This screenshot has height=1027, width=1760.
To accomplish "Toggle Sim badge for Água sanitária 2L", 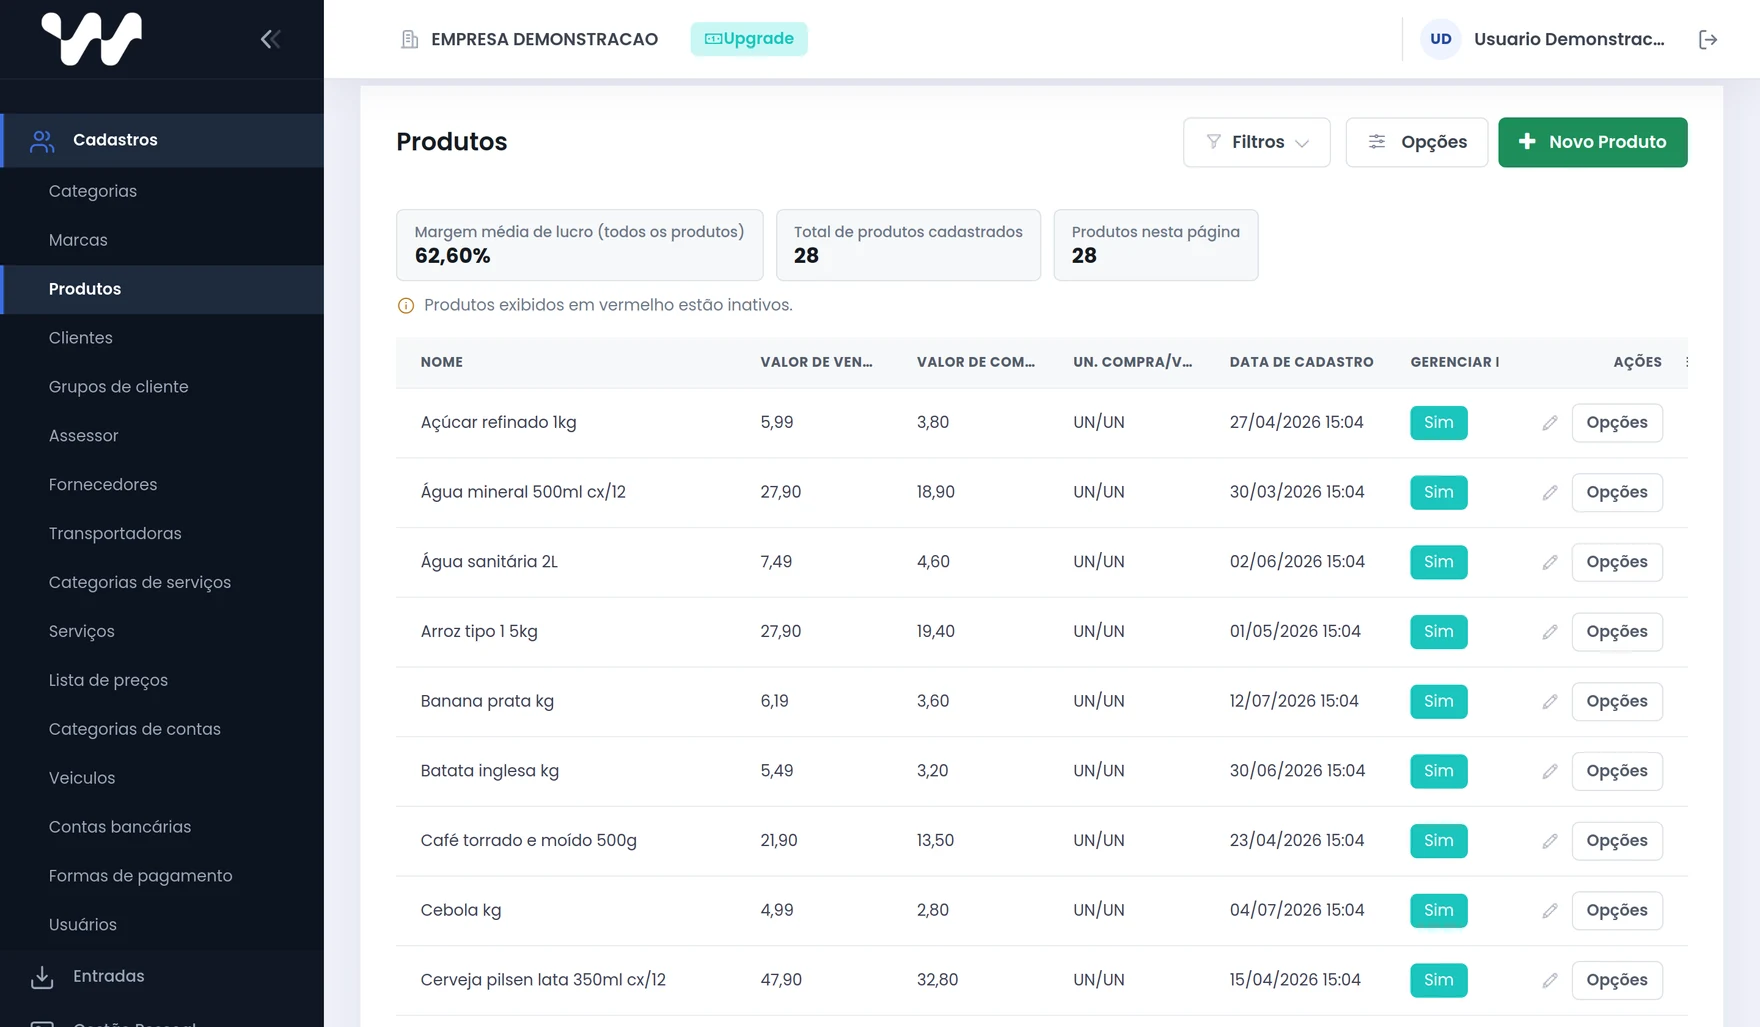I will coord(1439,562).
